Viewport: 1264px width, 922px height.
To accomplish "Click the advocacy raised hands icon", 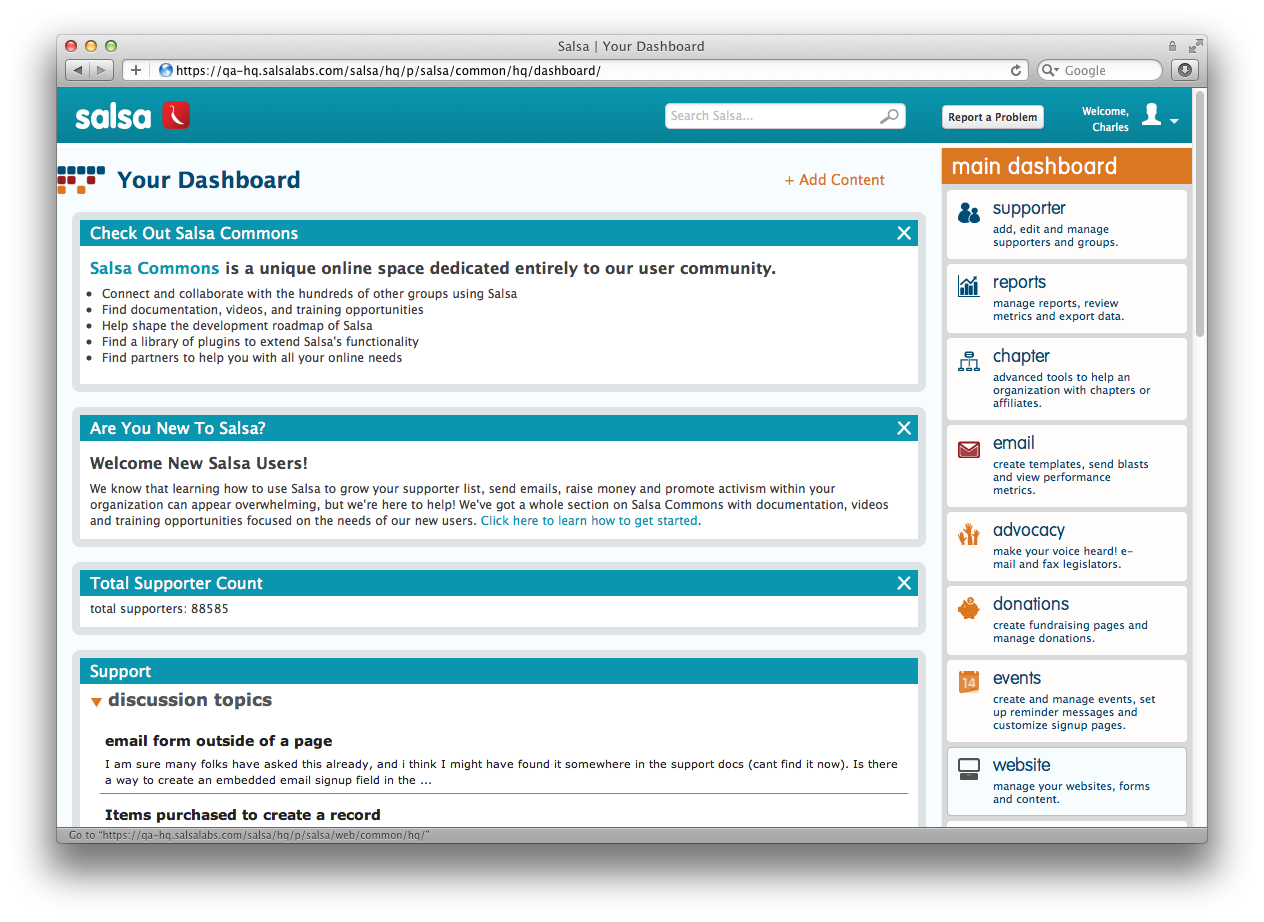I will tap(968, 534).
